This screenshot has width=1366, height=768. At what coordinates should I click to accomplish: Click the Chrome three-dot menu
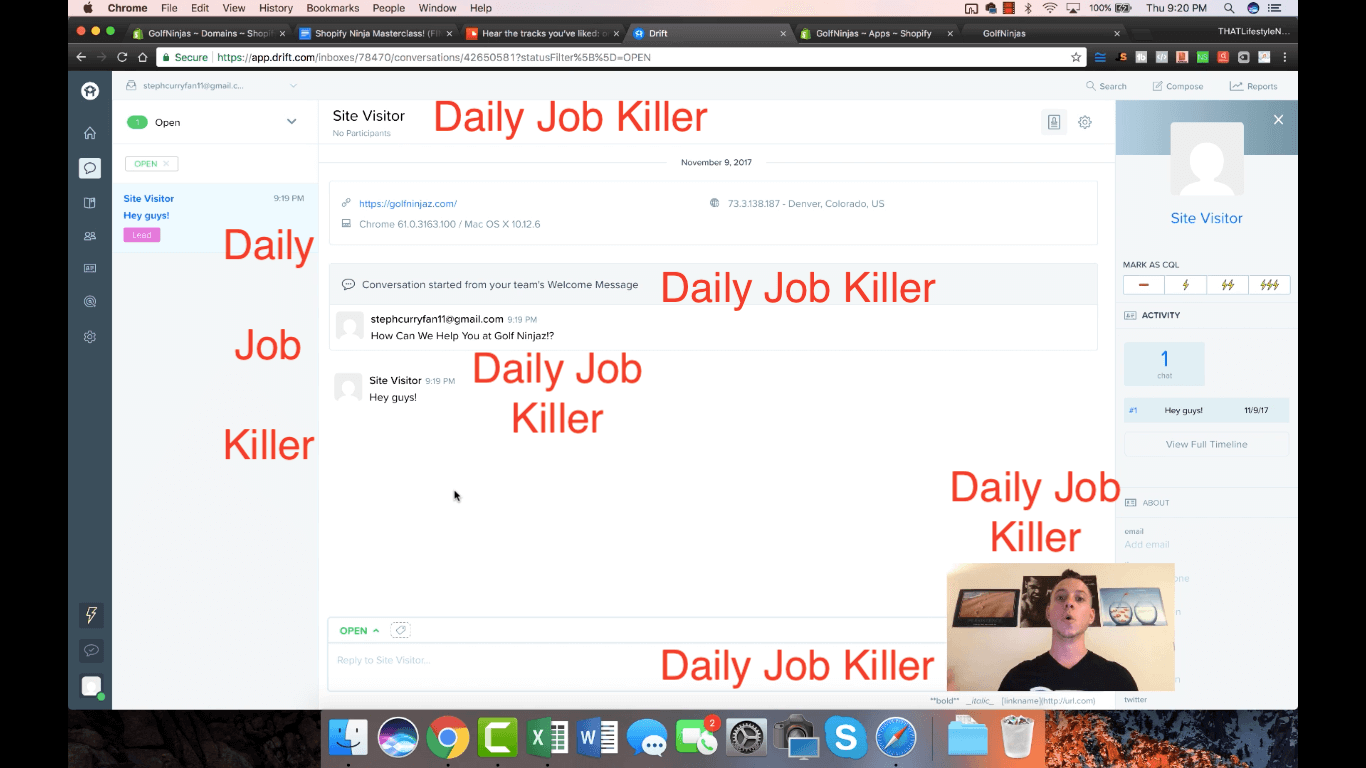(x=1285, y=57)
